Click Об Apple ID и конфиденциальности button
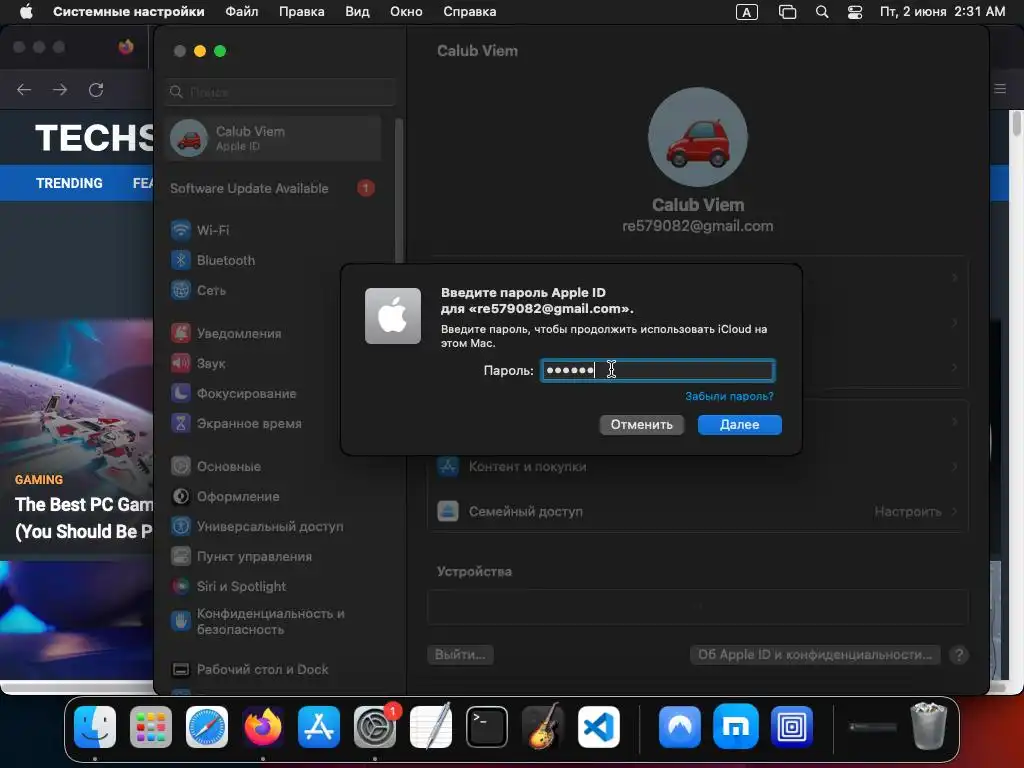The height and width of the screenshot is (768, 1024). pos(815,654)
